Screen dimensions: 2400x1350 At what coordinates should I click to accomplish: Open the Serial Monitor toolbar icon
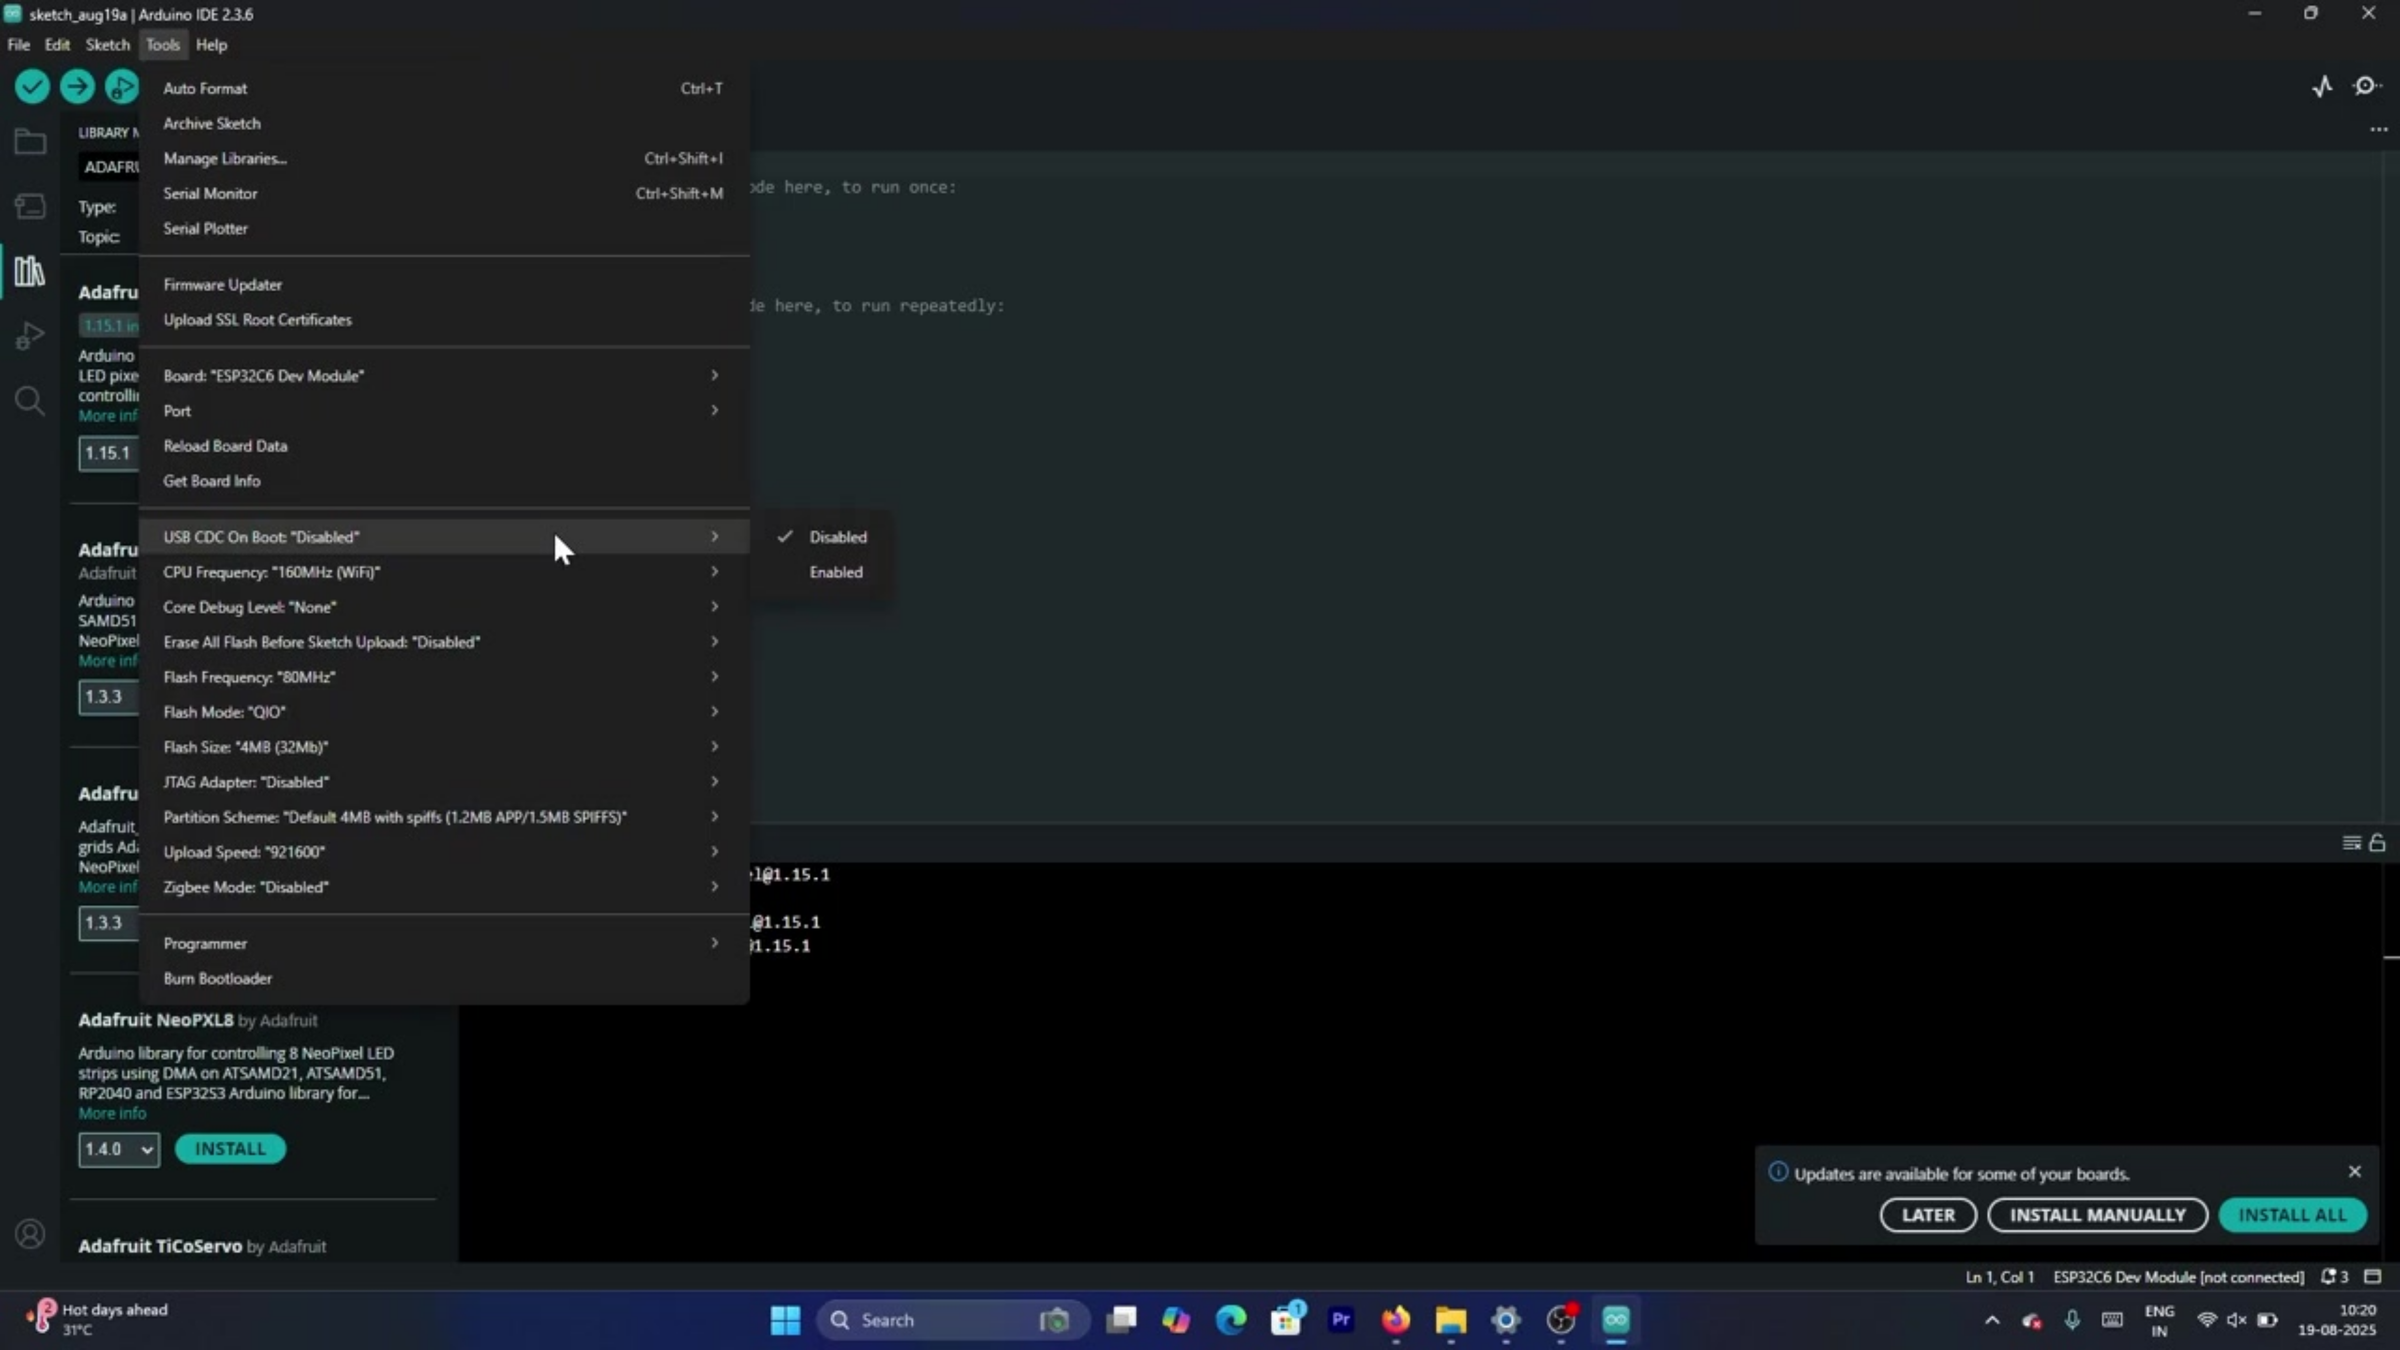click(x=2367, y=87)
